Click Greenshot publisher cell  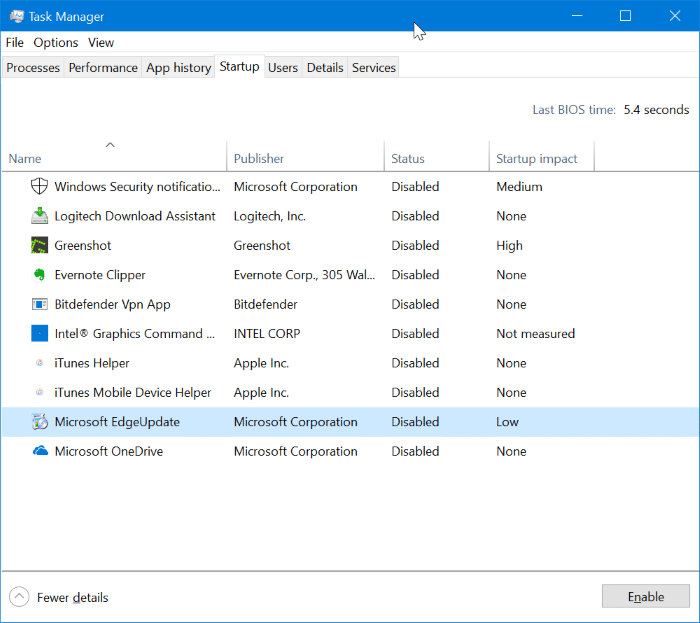point(262,245)
